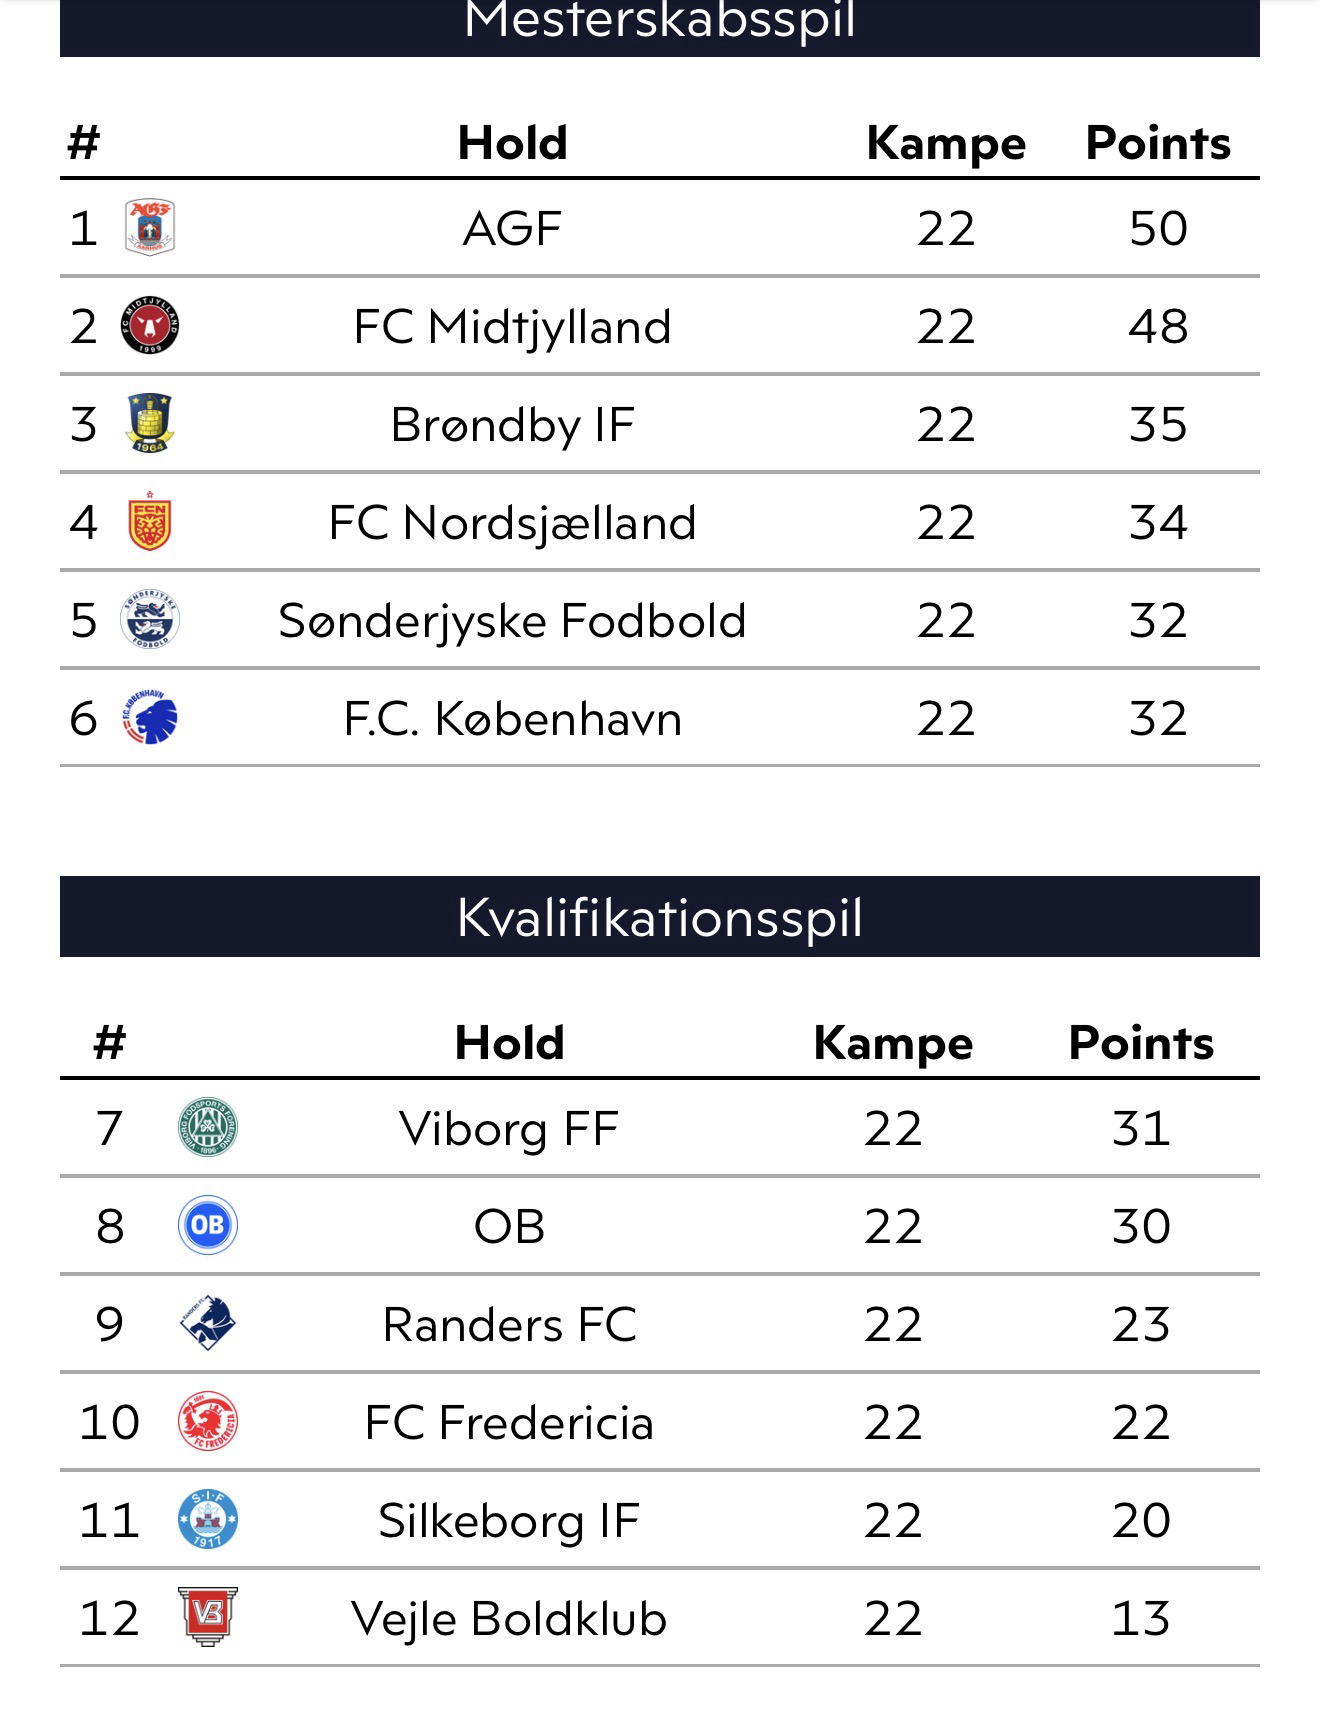1320x1711 pixels.
Task: Click the Kampe header in Kvalifikationsspil table
Action: [893, 1043]
